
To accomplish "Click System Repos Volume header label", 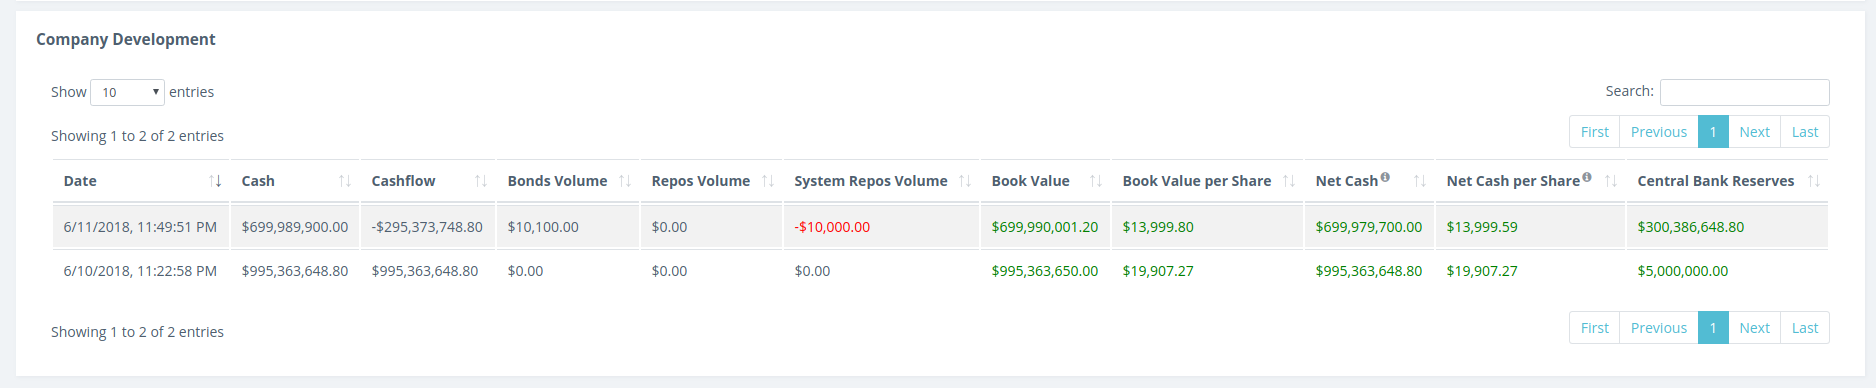I will pyautogui.click(x=871, y=181).
